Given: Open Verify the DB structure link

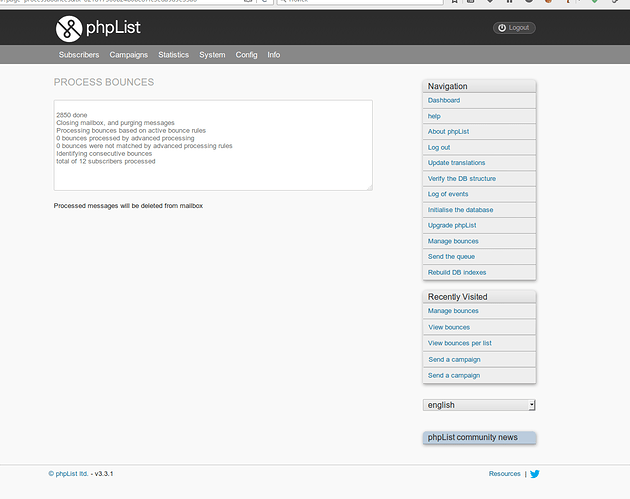Looking at the screenshot, I should click(x=462, y=179).
